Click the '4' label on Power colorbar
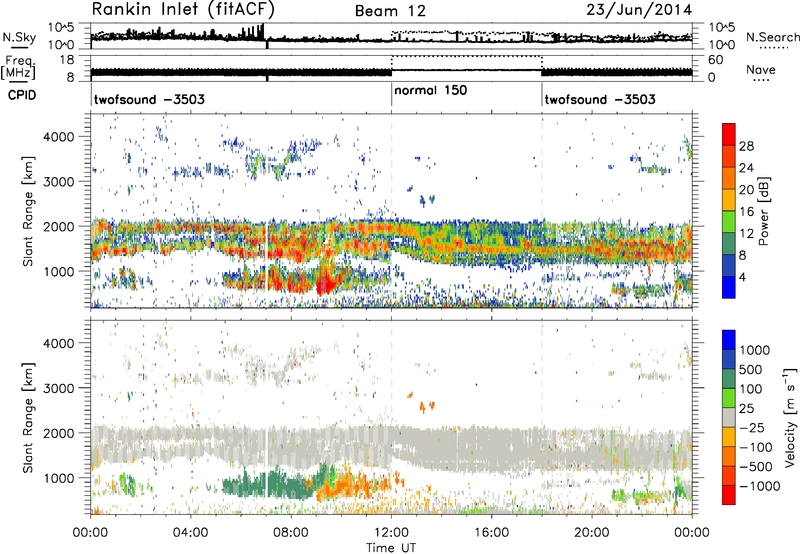Screen dimensions: 800x554 [x=743, y=278]
